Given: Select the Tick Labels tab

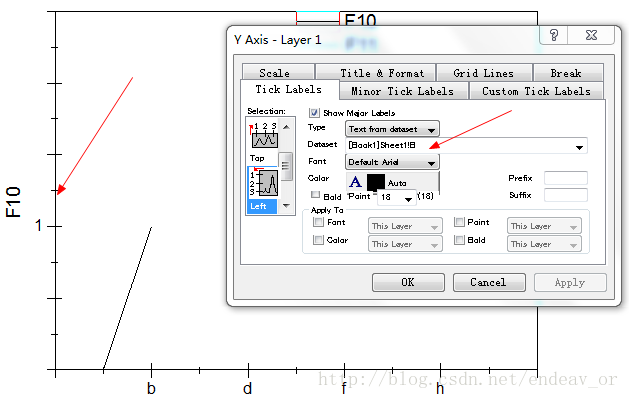Looking at the screenshot, I should [290, 89].
